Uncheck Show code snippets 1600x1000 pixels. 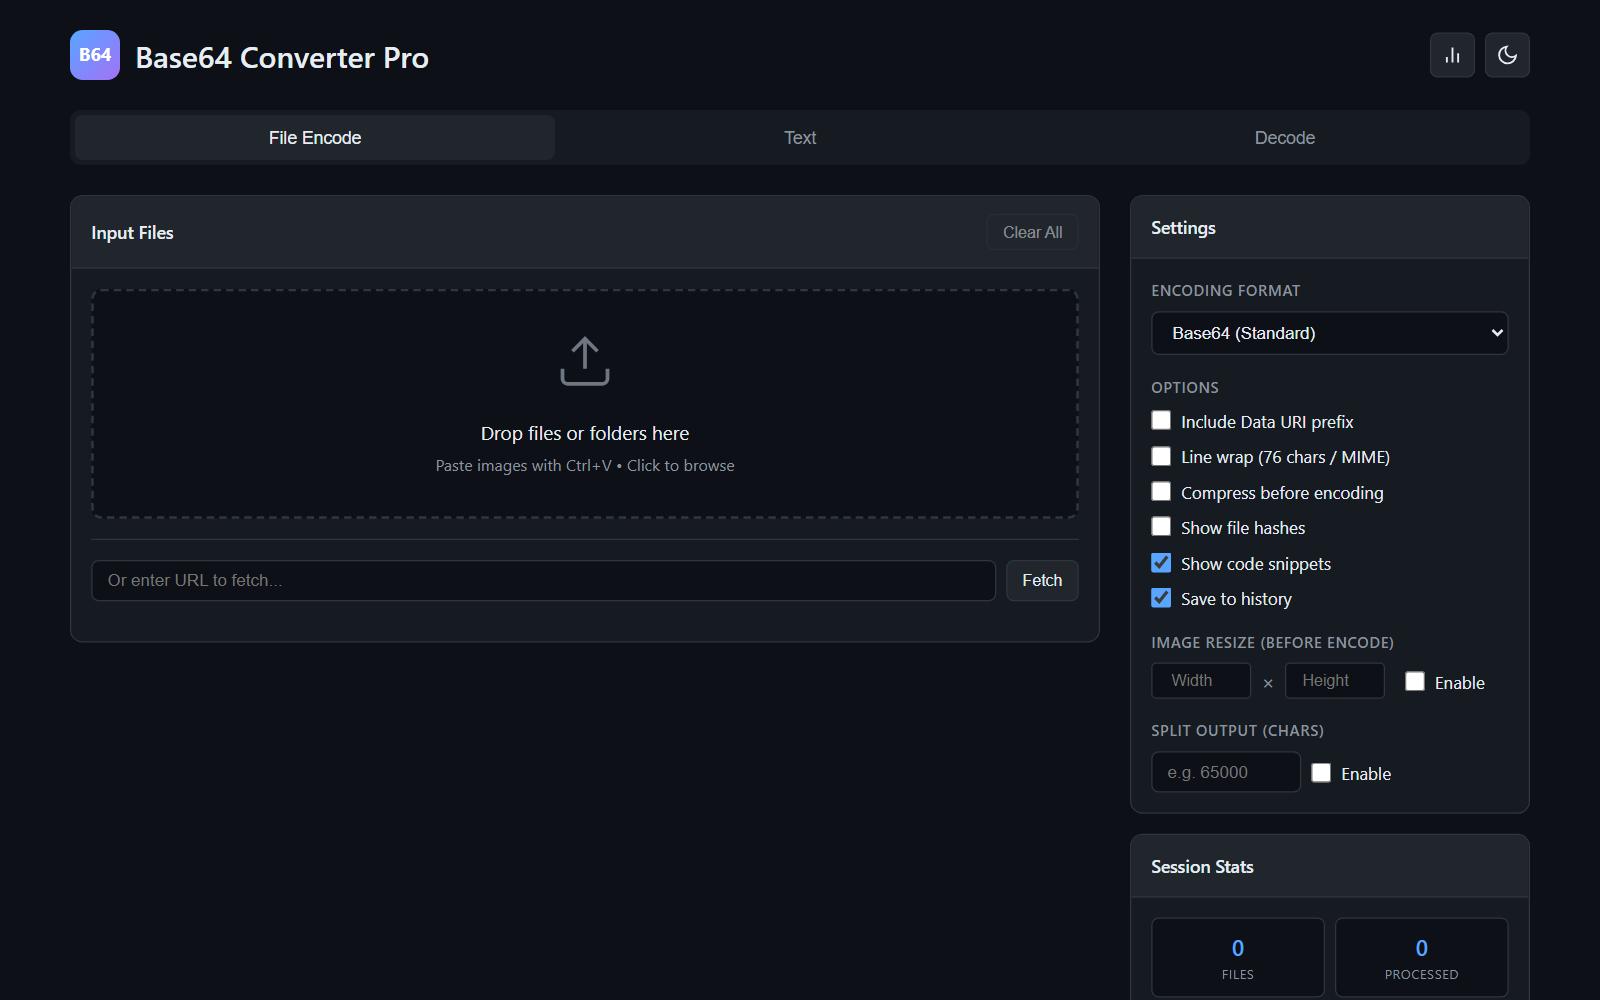tap(1161, 563)
